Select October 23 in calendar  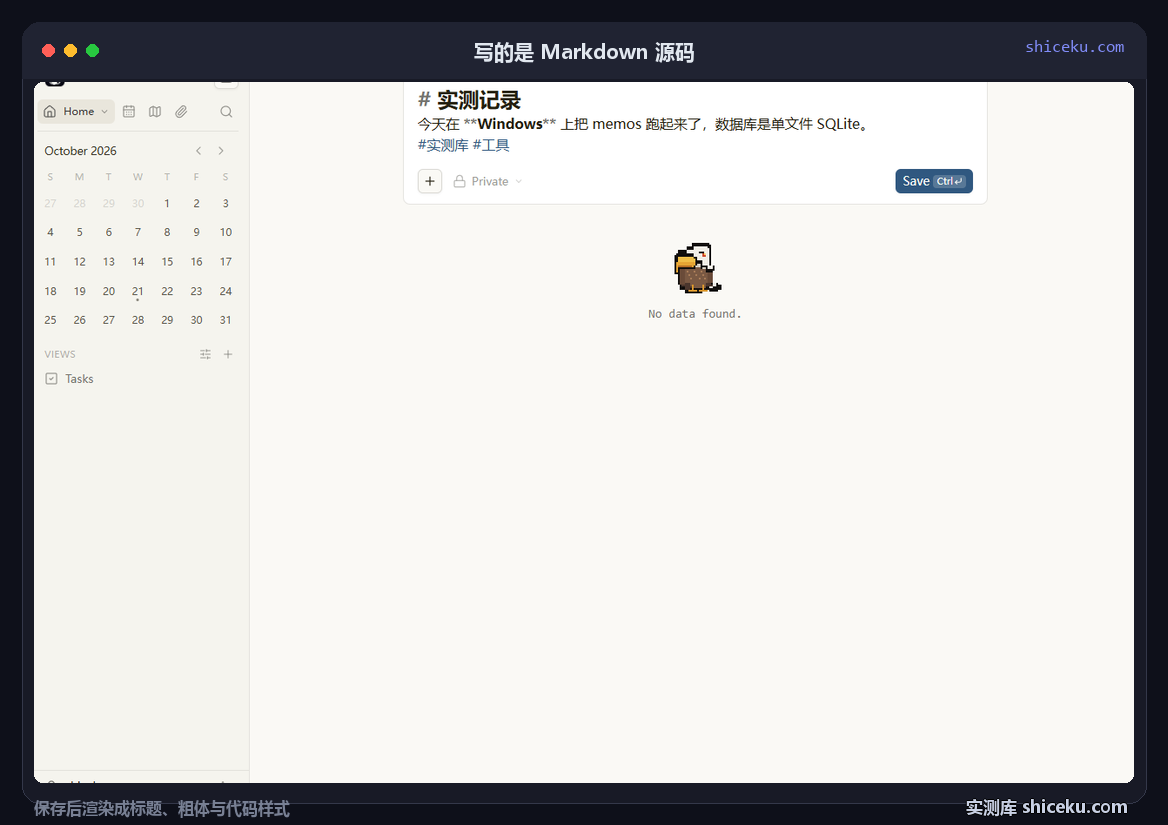[197, 291]
